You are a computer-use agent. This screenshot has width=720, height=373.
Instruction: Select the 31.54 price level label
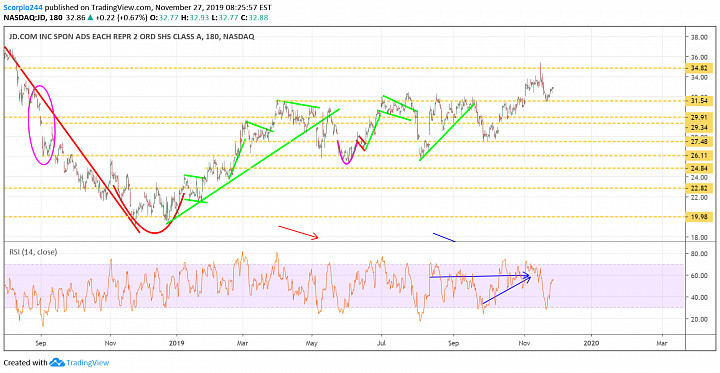coord(699,101)
